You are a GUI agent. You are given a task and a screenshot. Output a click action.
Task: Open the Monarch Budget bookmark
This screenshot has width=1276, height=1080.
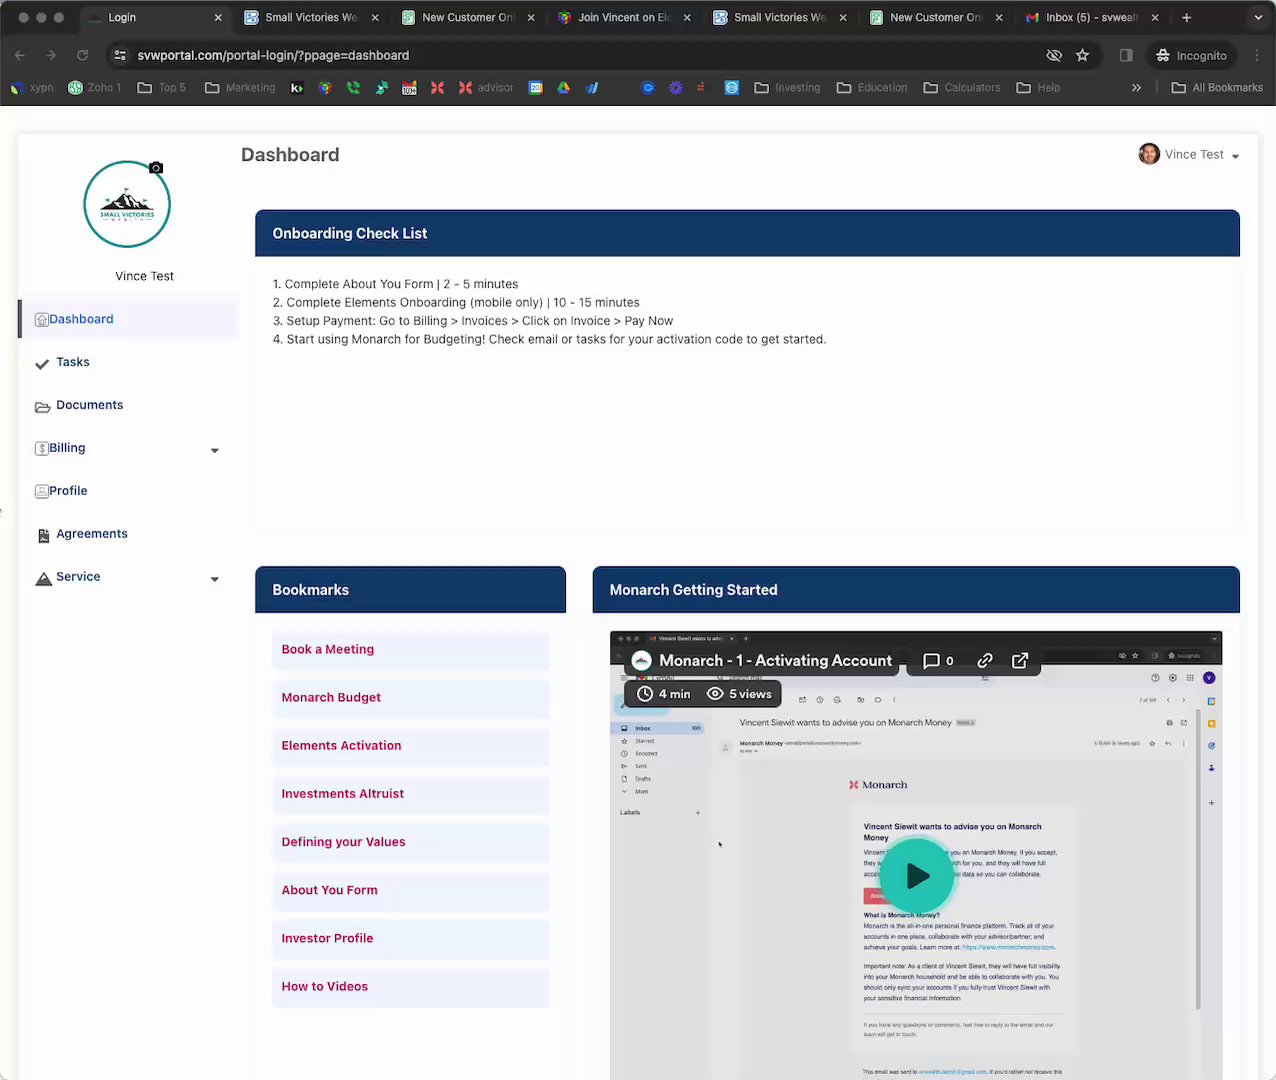[410, 697]
